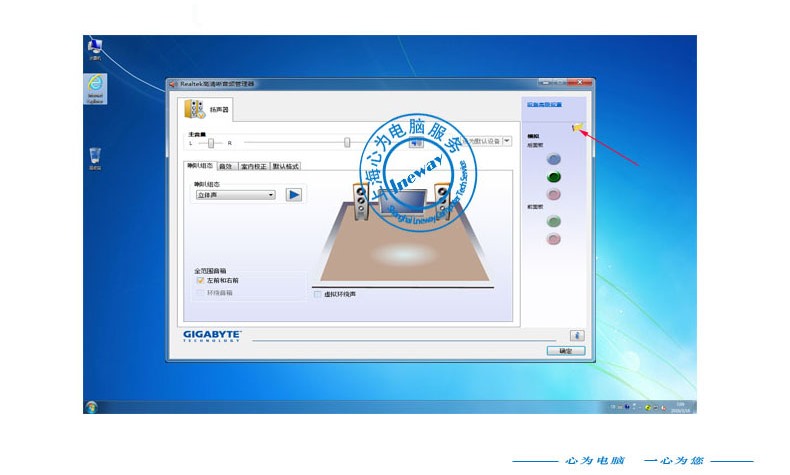The image size is (790, 475).
Task: Toggle the 环绕音箱 checkbox
Action: coord(200,293)
